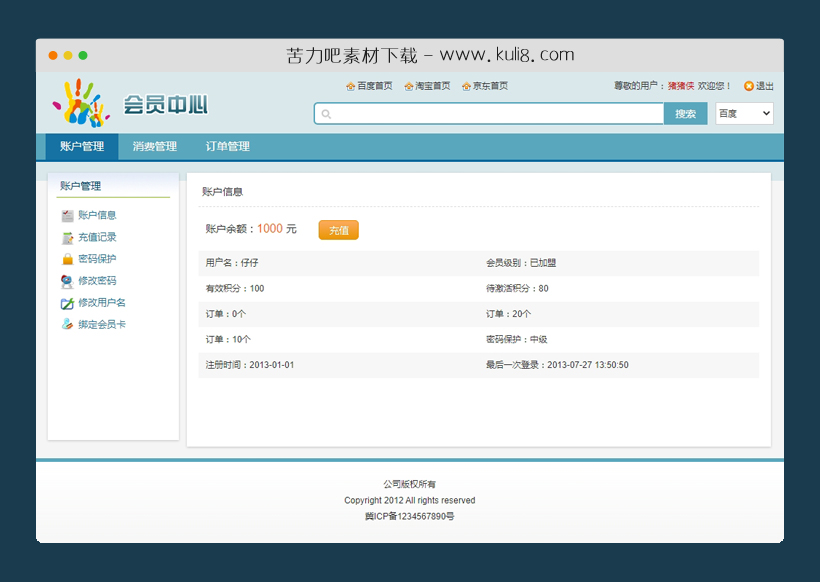This screenshot has height=582, width=820.
Task: Click the green macOS maximize dot
Action: 83,56
